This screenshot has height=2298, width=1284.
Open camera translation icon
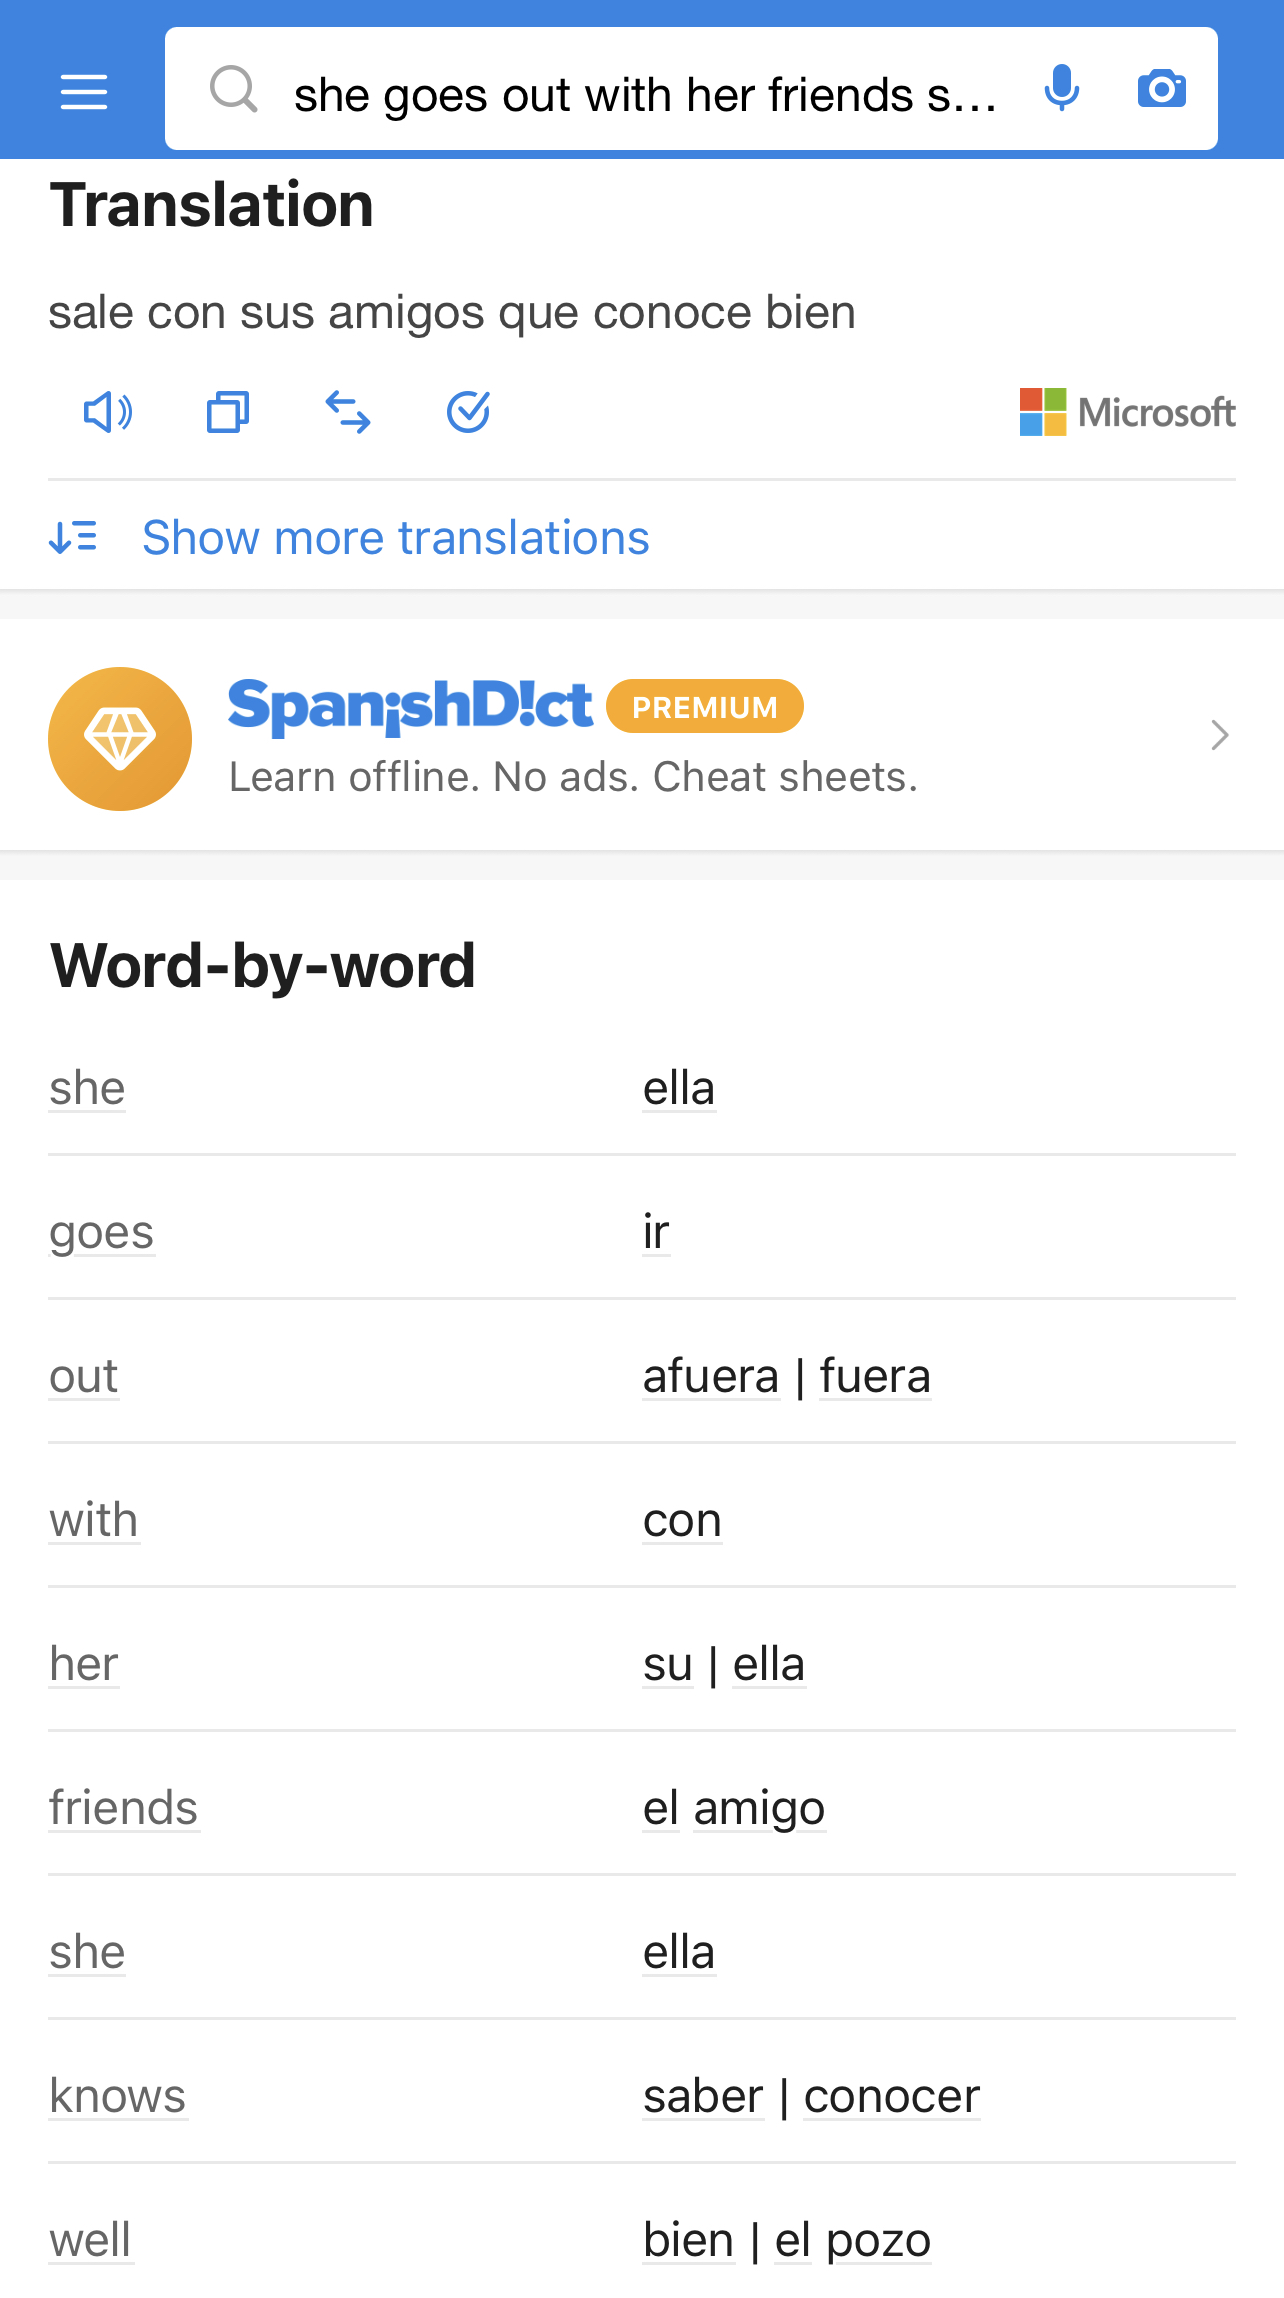pyautogui.click(x=1161, y=89)
